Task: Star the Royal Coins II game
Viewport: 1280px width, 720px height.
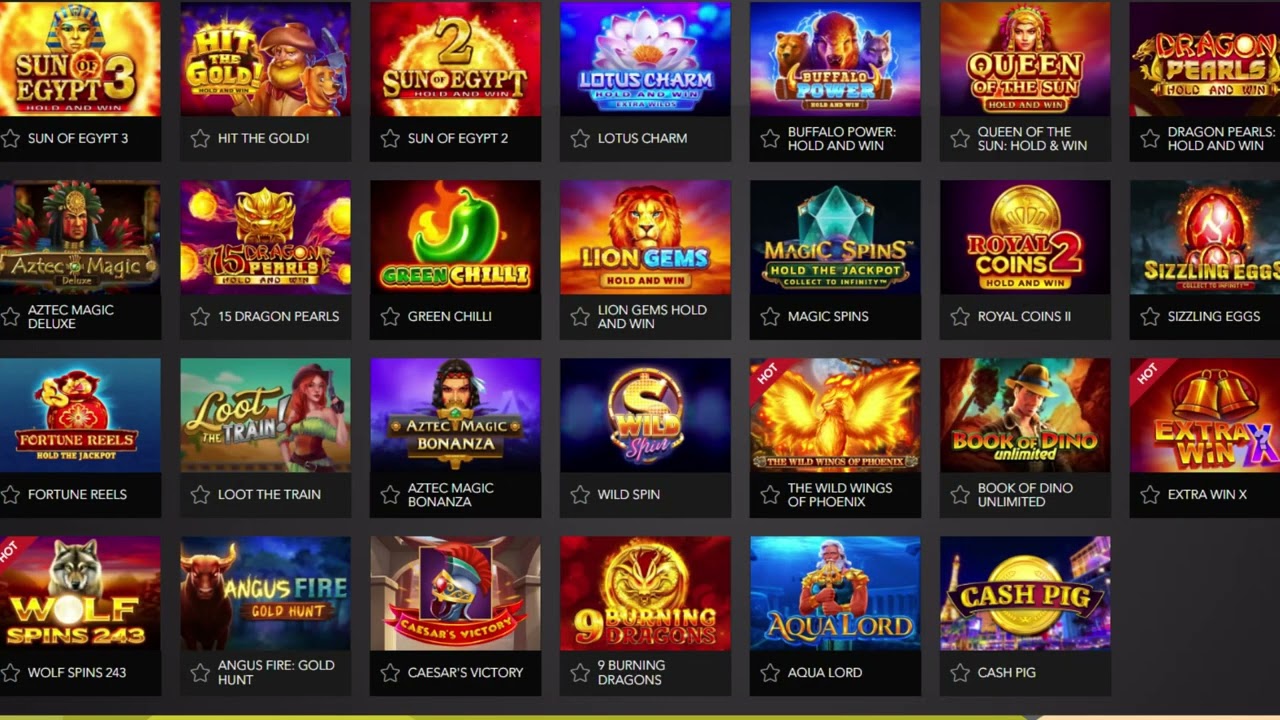Action: coord(960,317)
